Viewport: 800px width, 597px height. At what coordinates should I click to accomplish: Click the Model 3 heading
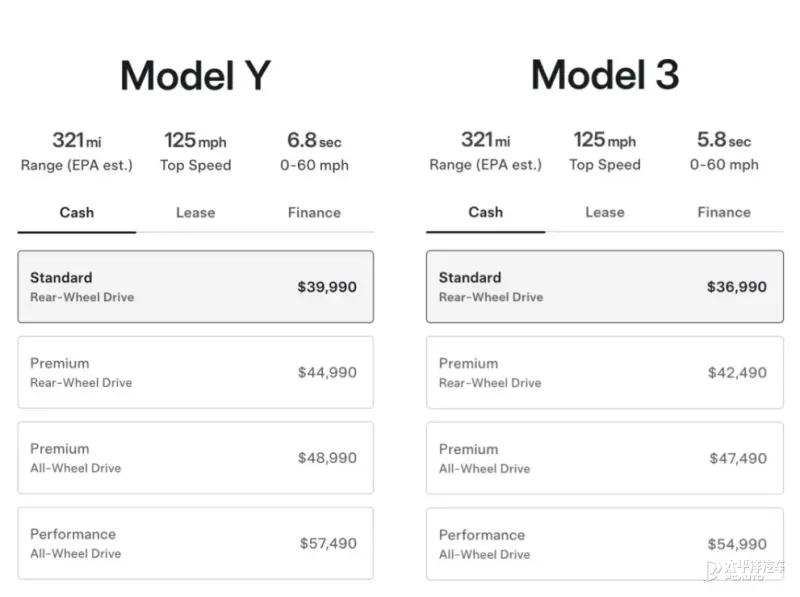point(605,76)
